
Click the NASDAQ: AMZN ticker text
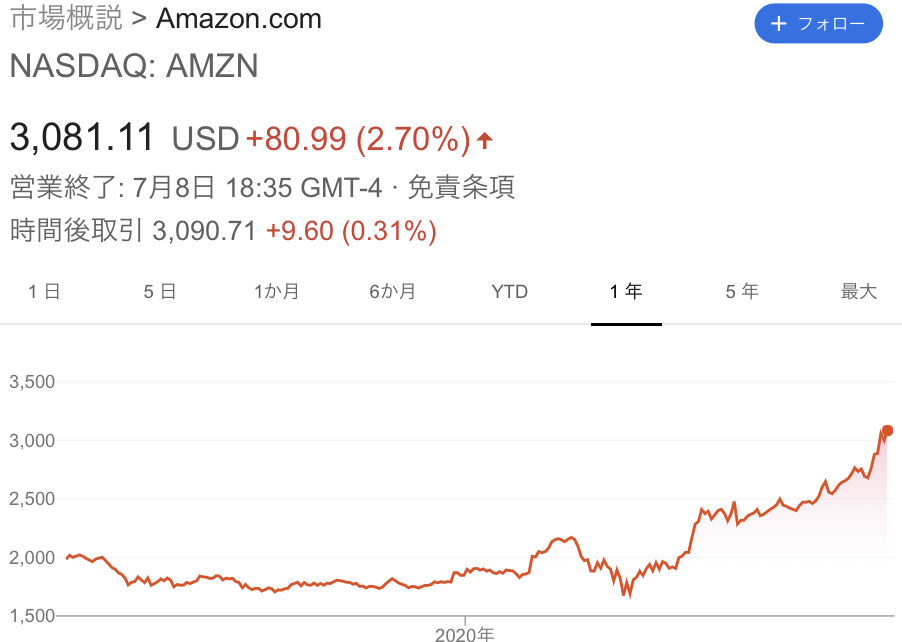[134, 66]
